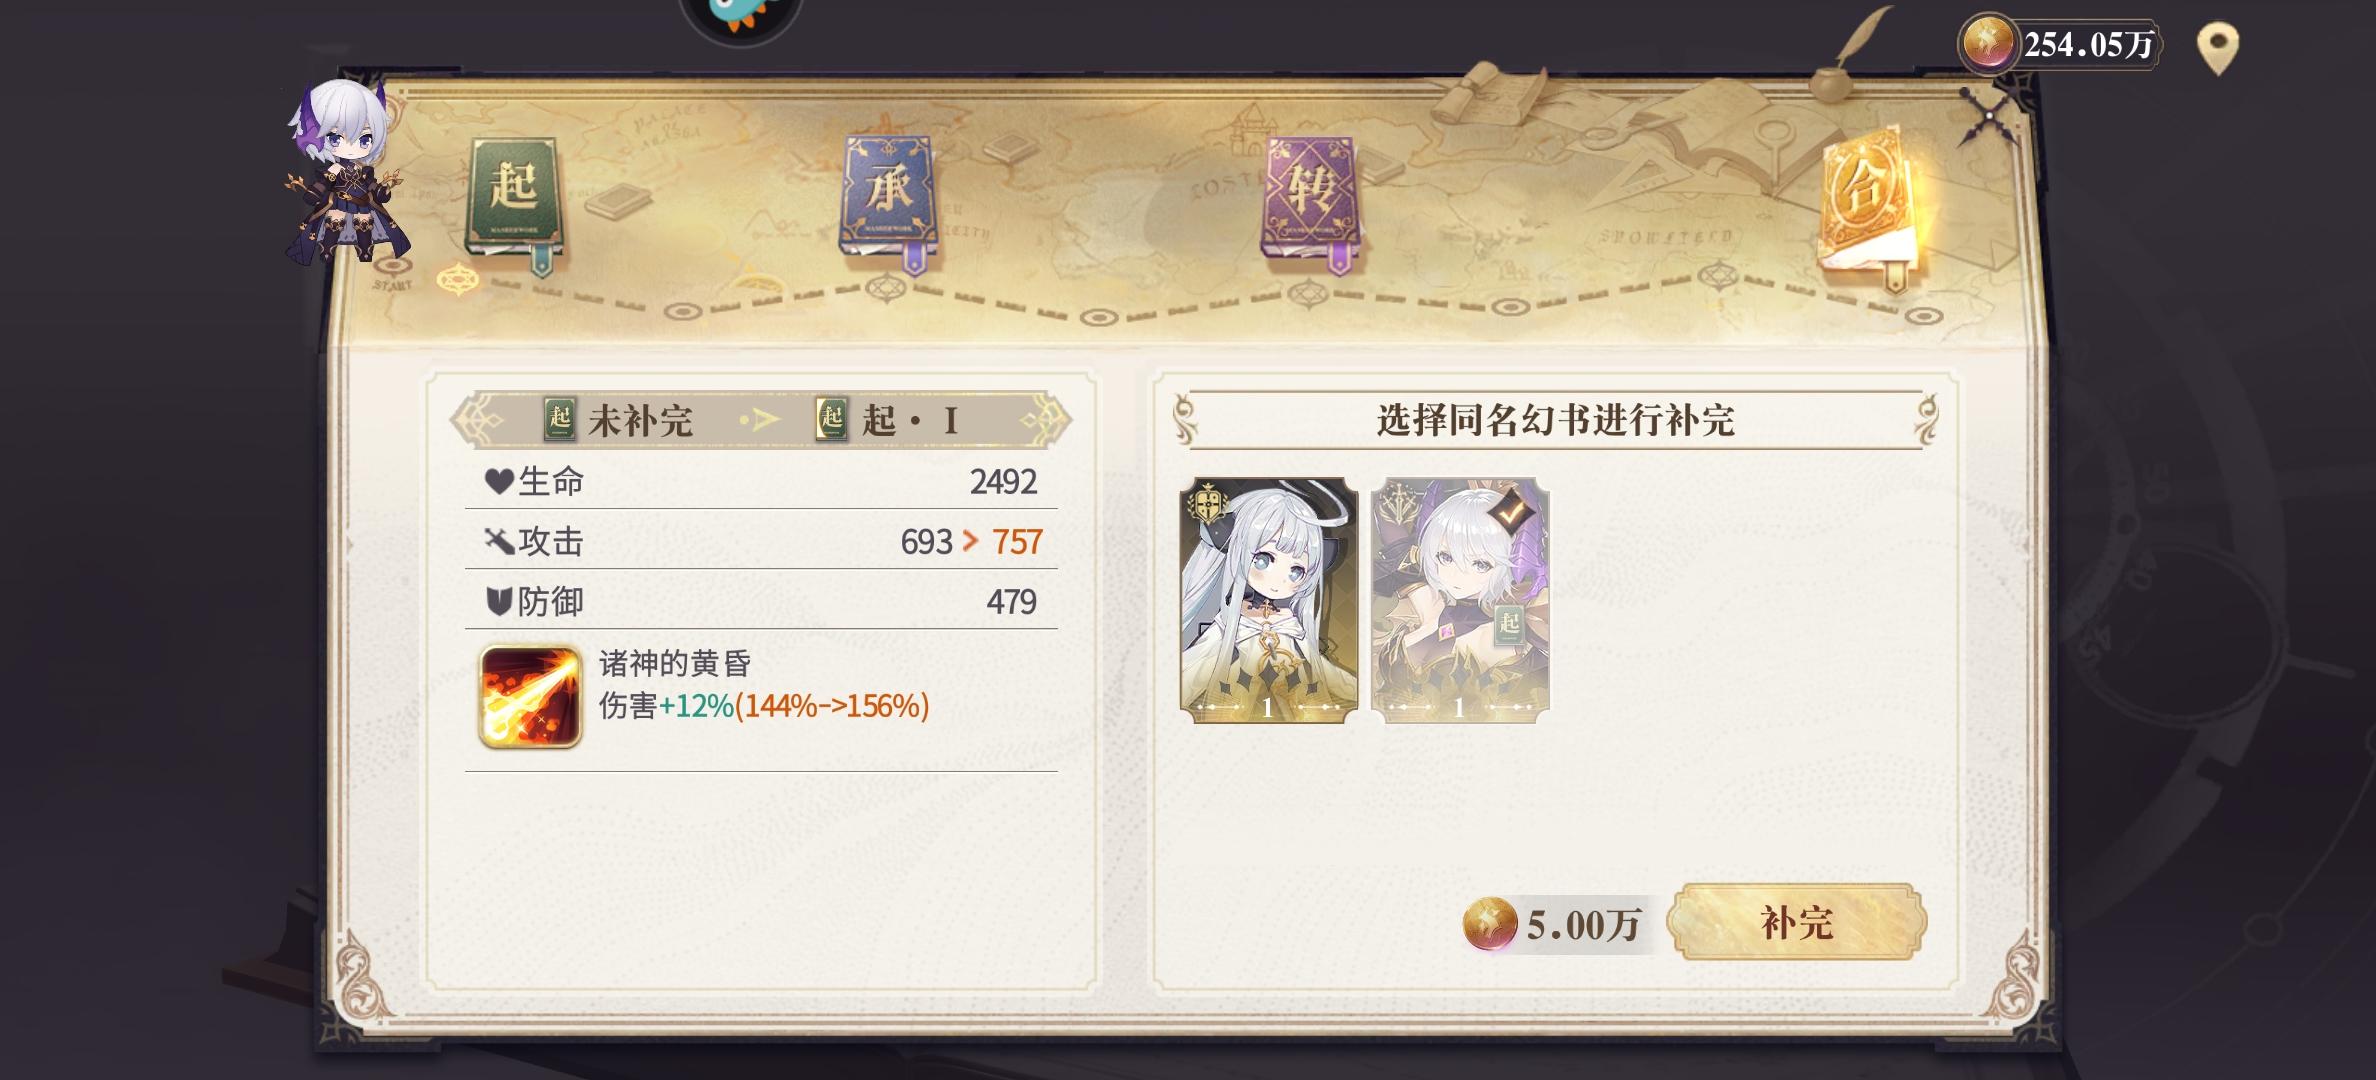
Task: Close the panel with crossed-swords X
Action: (x=1990, y=116)
